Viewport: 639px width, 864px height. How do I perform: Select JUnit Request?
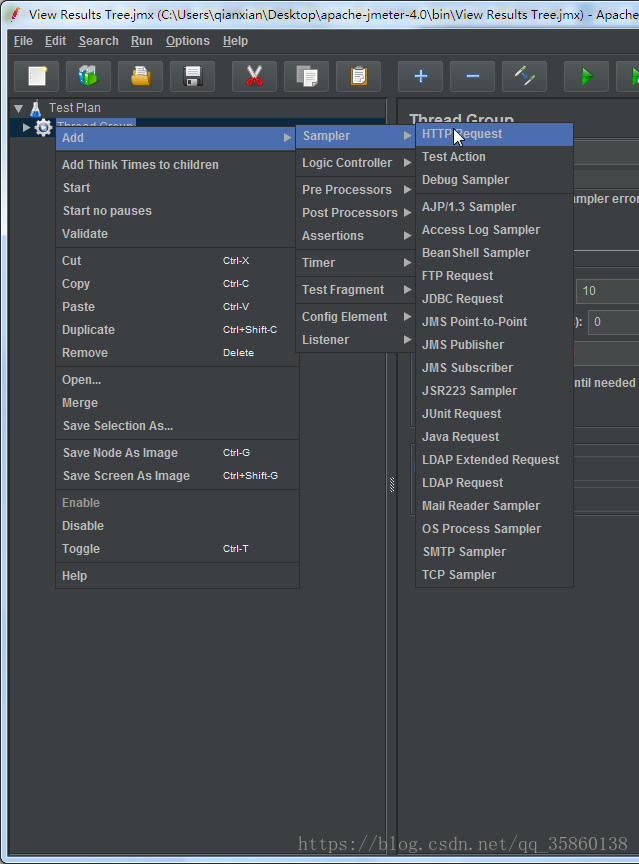coord(494,414)
